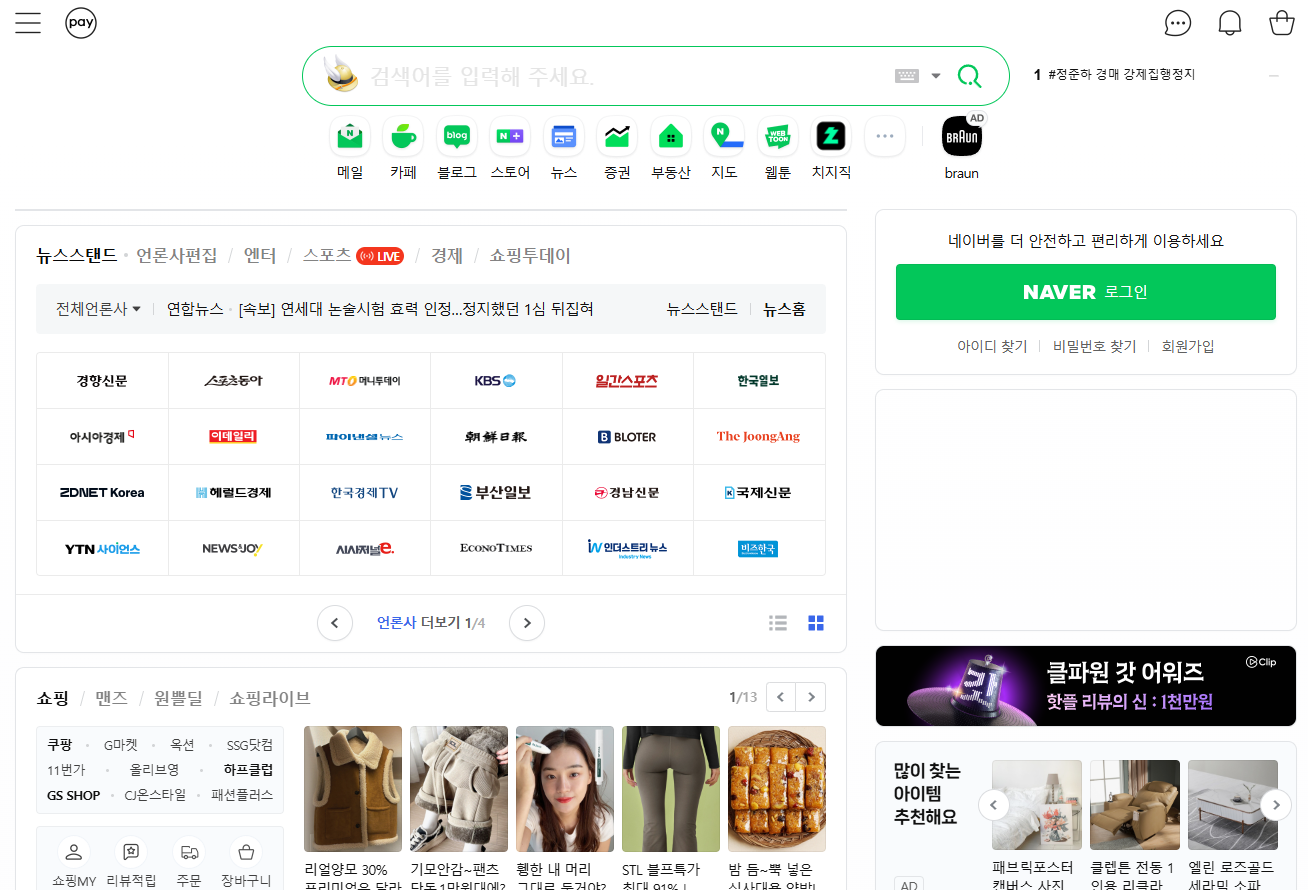
Task: Click the green NAVER 로그인 button
Action: click(1086, 292)
